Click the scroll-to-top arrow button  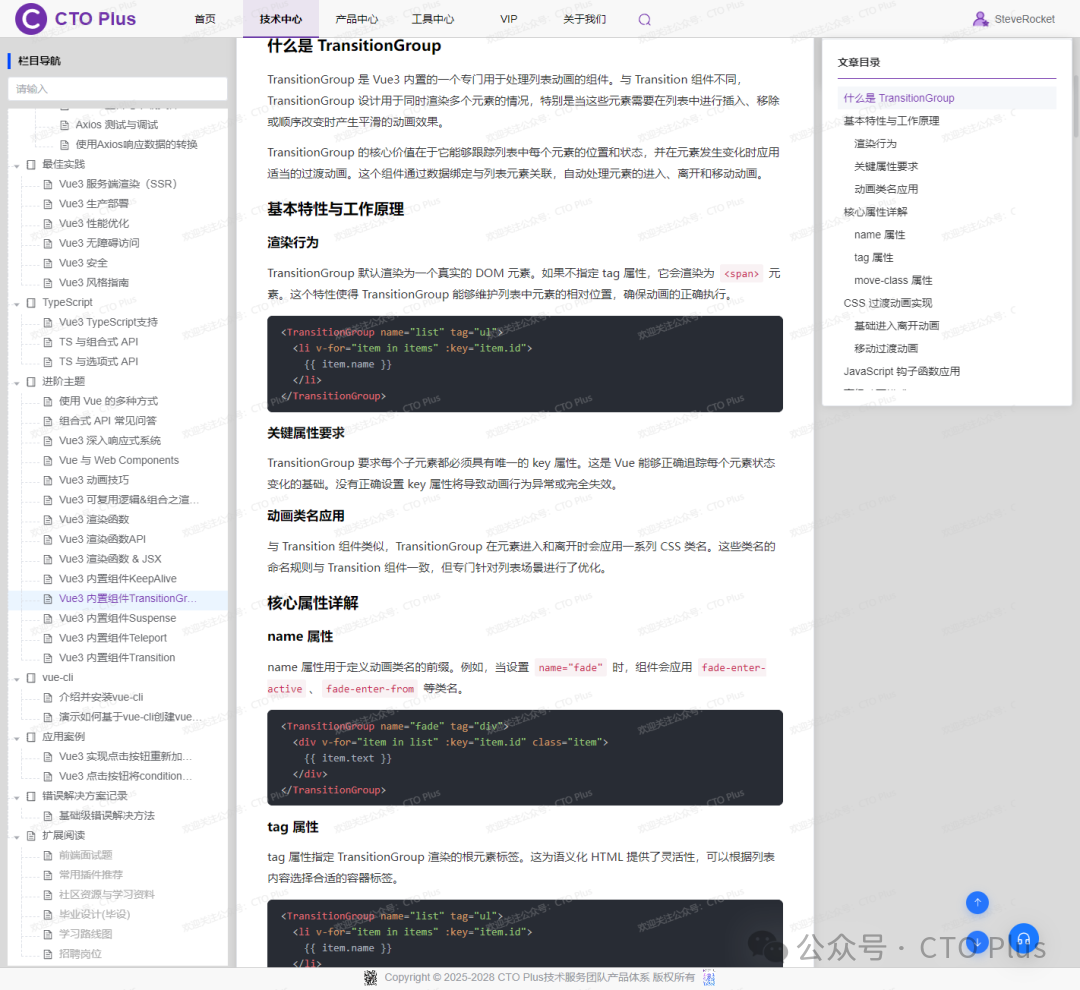(x=977, y=903)
